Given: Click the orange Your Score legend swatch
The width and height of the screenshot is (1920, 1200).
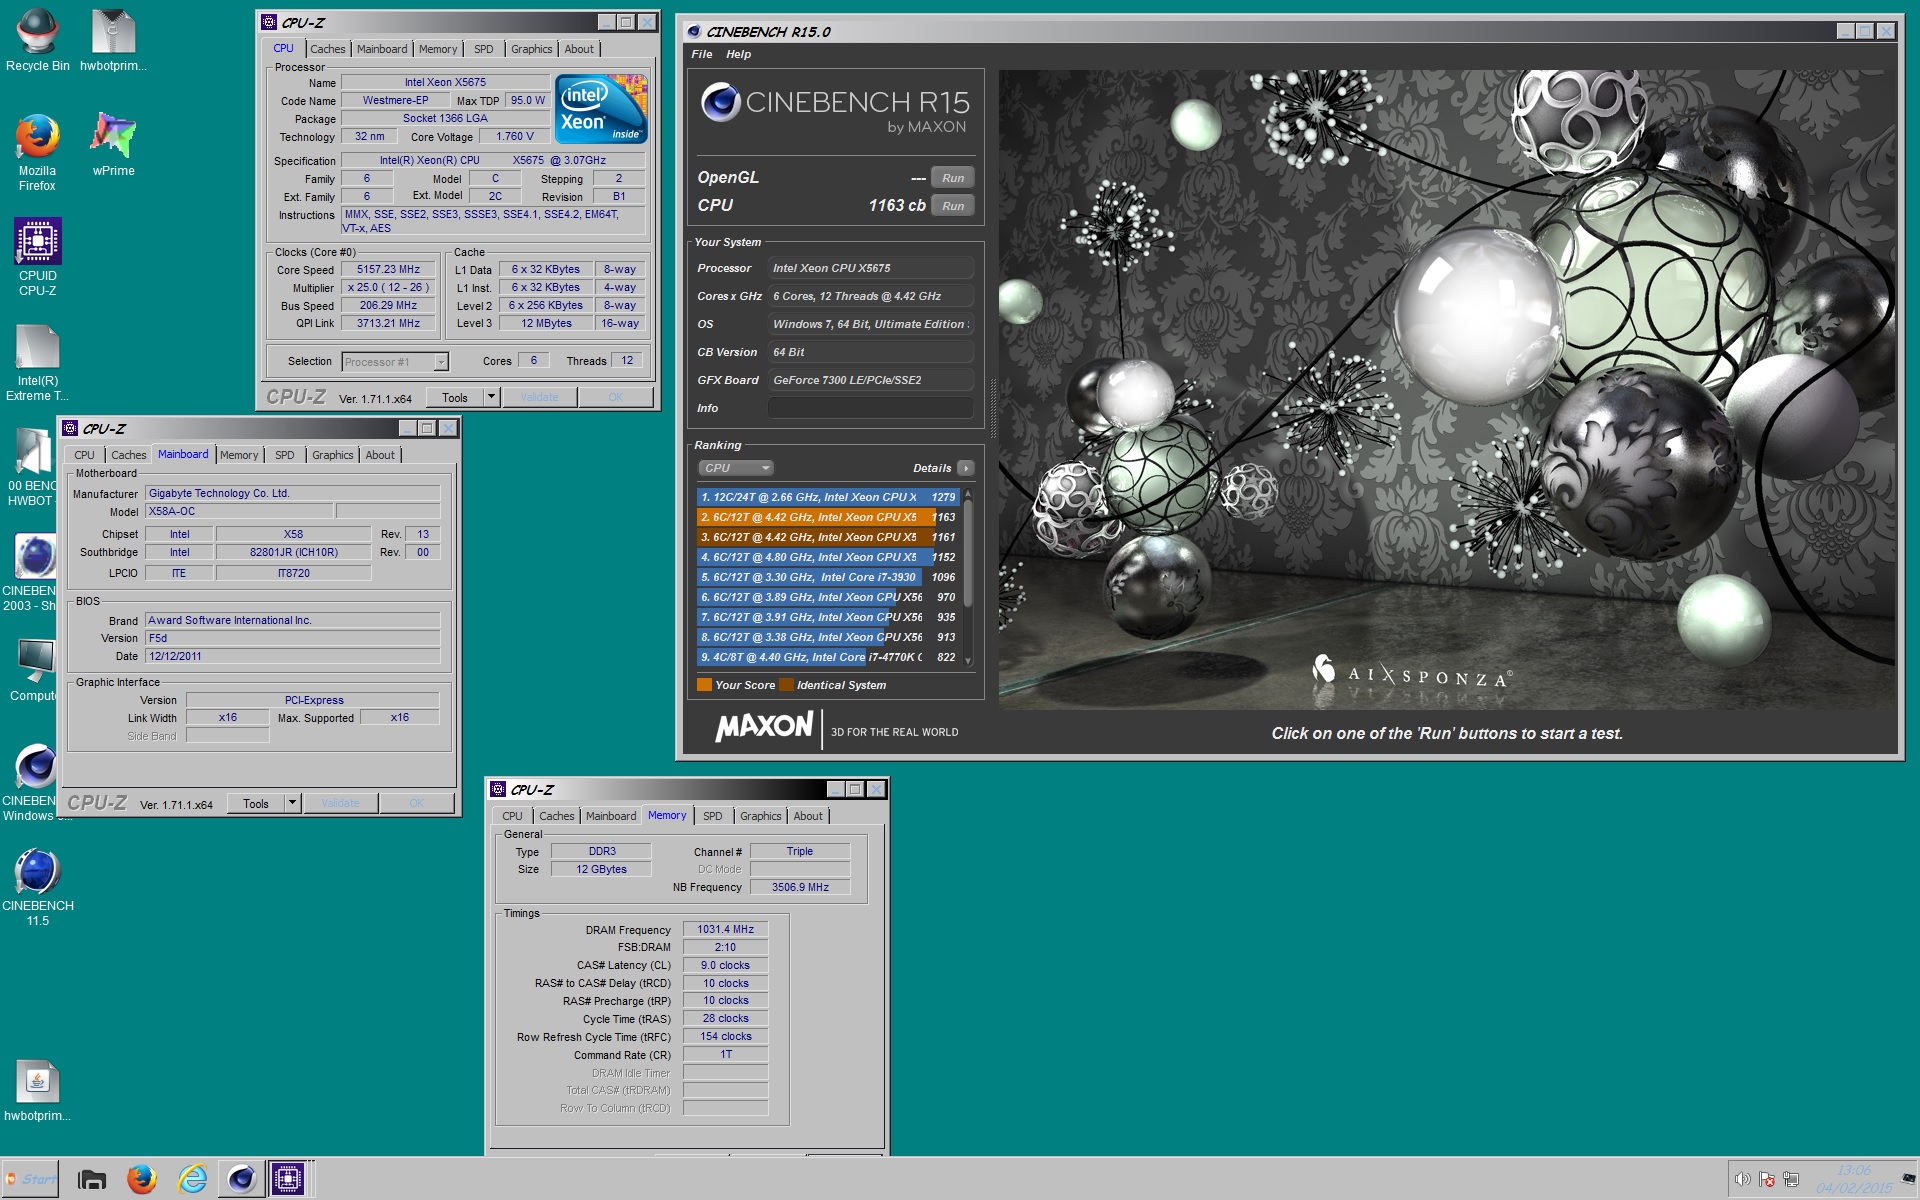Looking at the screenshot, I should (x=704, y=685).
